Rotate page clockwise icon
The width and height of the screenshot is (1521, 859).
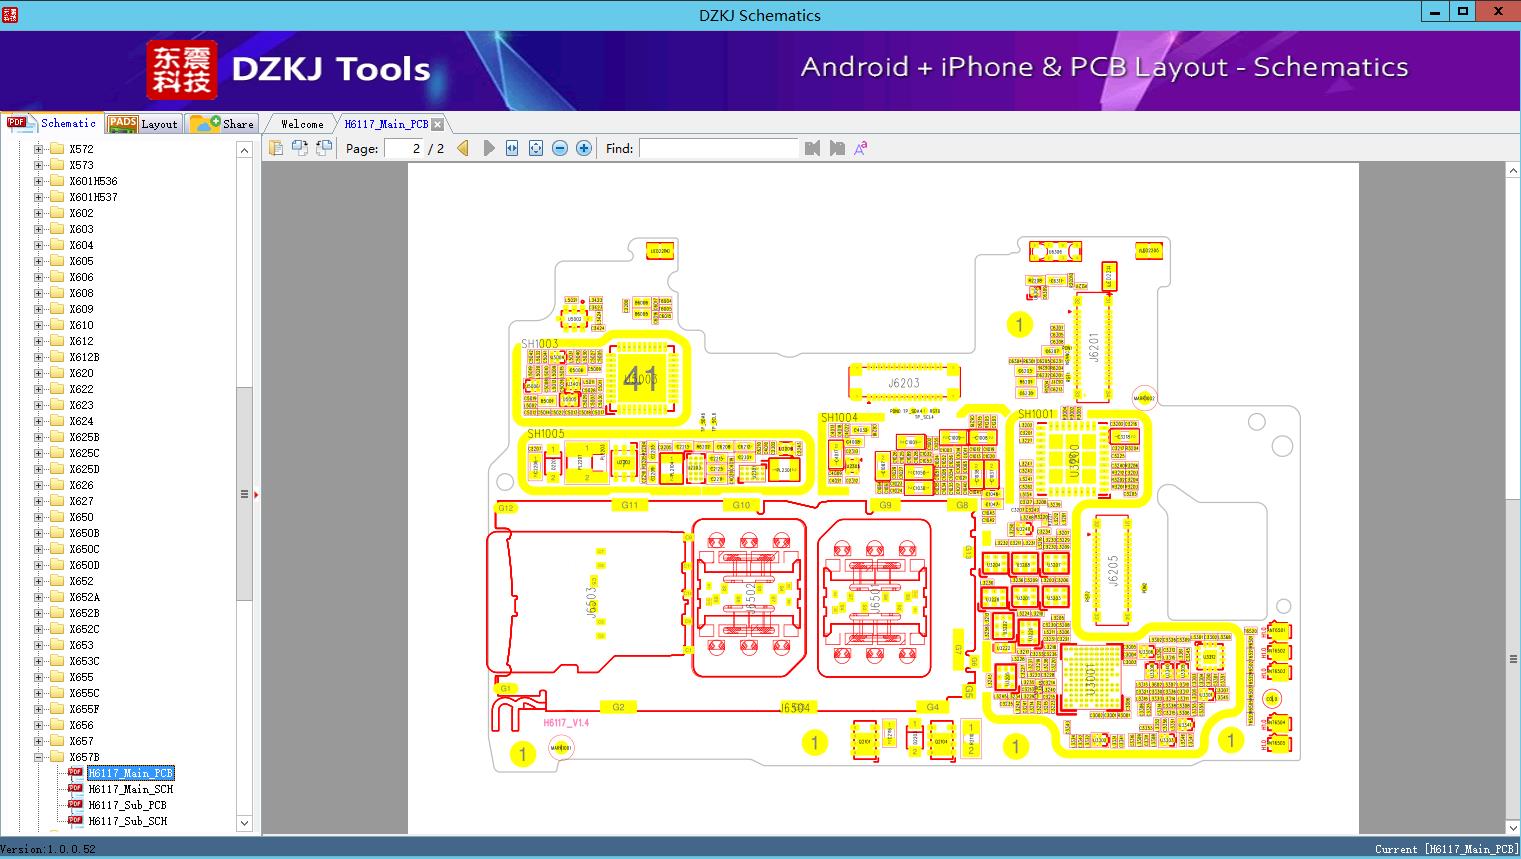pos(299,148)
